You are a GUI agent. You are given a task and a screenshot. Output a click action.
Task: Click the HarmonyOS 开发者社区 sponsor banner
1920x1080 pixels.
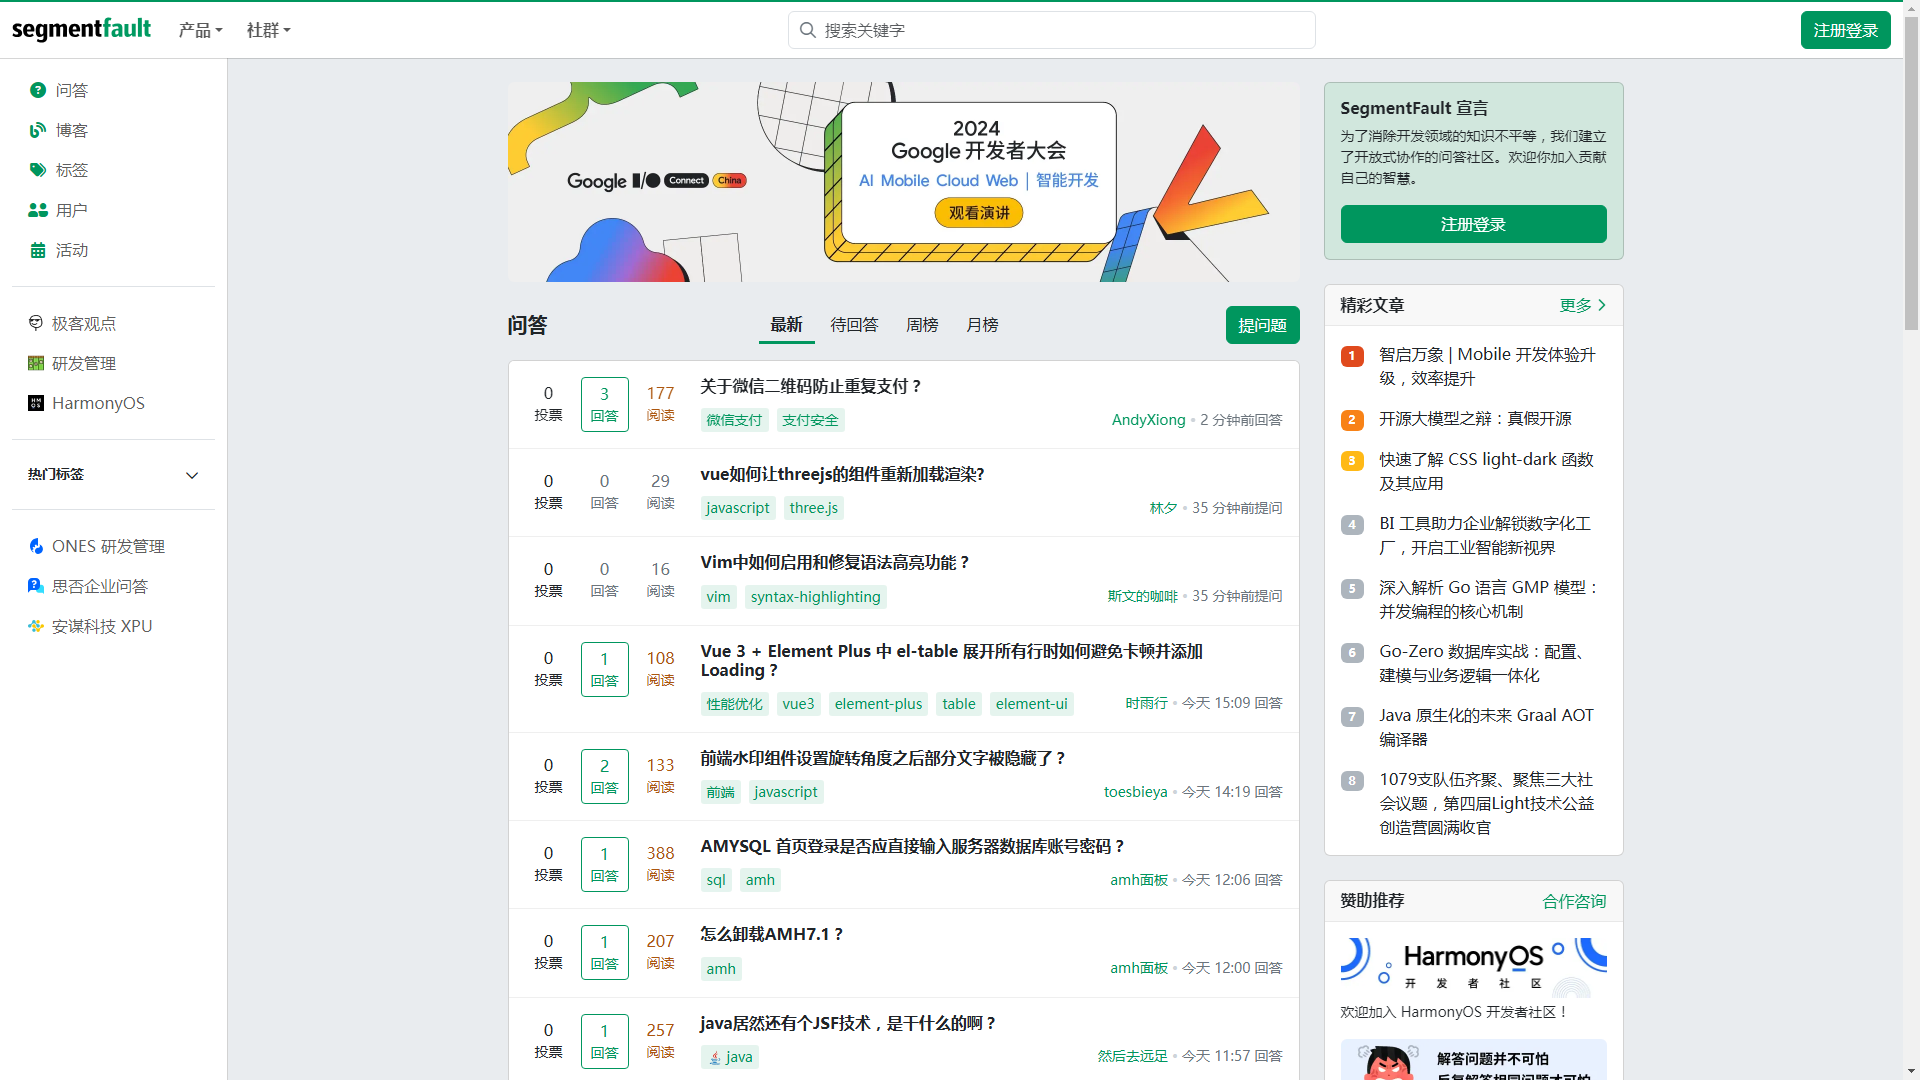pos(1473,967)
